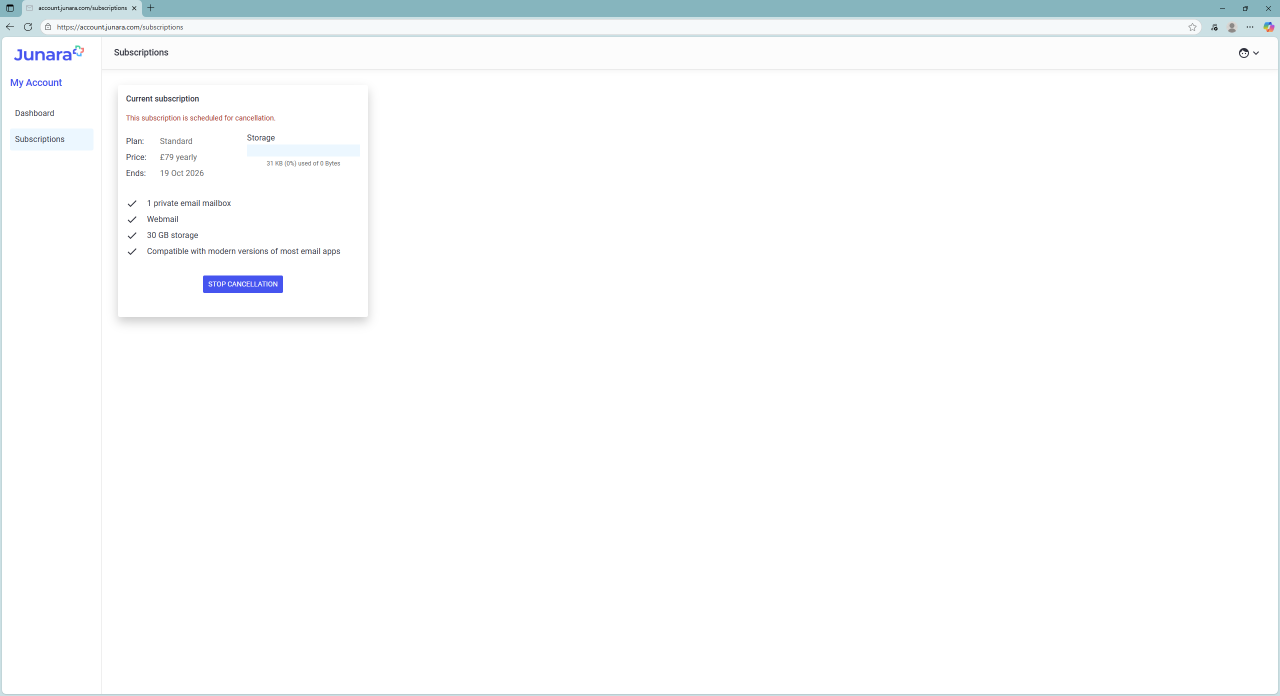Open the Copilot icon in toolbar
1280x696 pixels.
point(1268,27)
